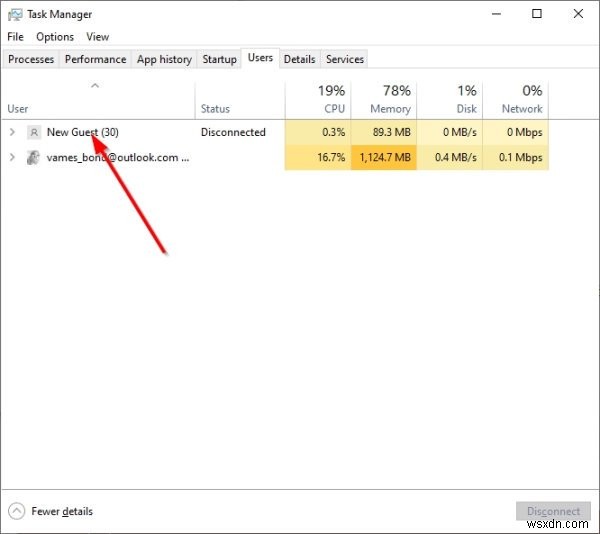Image resolution: width=600 pixels, height=534 pixels.
Task: Sort by the Network column header
Action: point(515,100)
